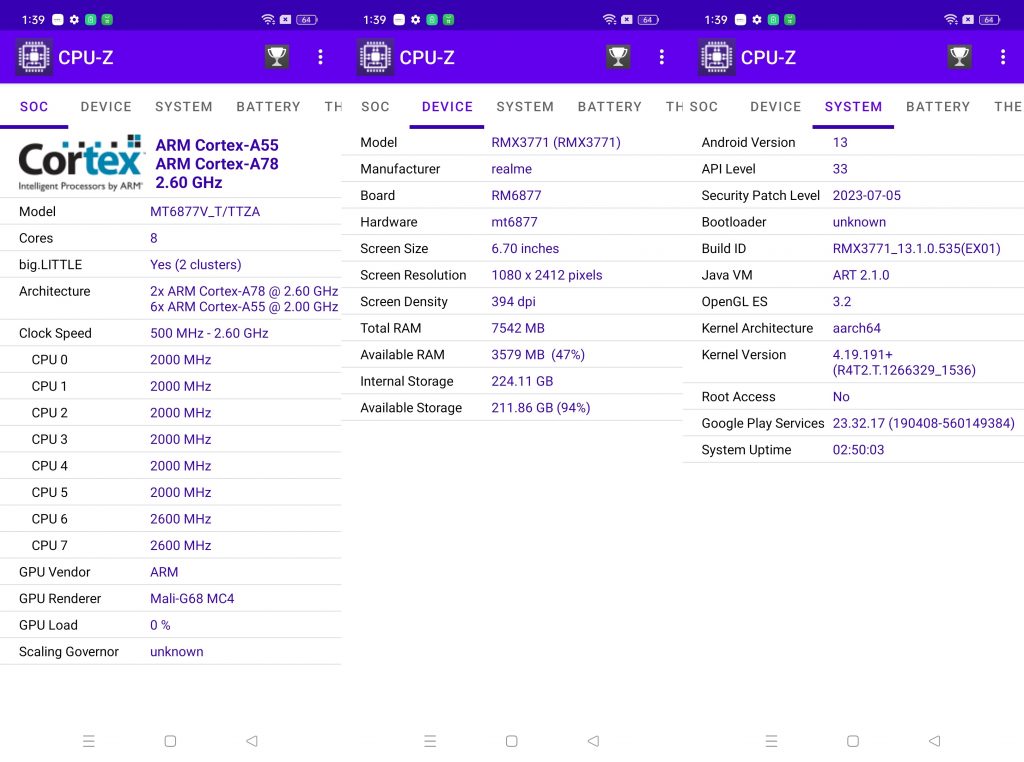Tap the CPU-Z chip logo on the SOC screen
1024x762 pixels.
click(x=35, y=57)
